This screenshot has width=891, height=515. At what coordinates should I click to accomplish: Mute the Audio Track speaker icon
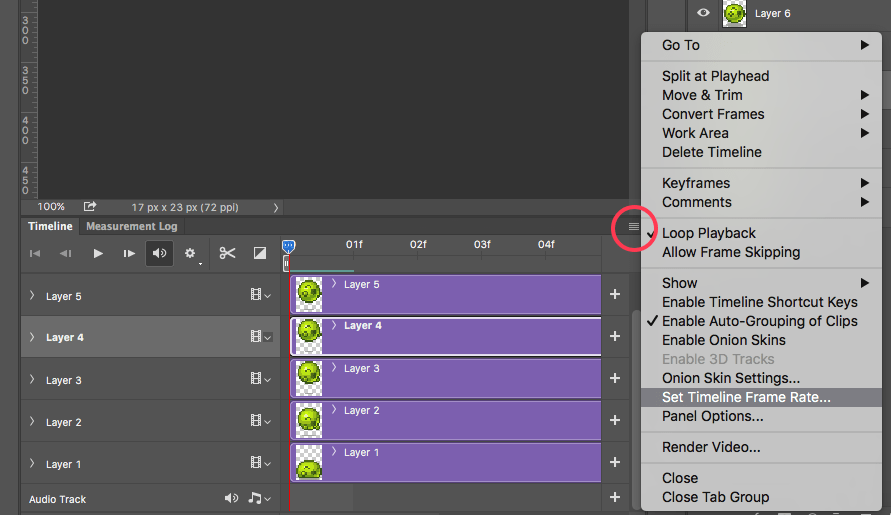click(x=231, y=499)
